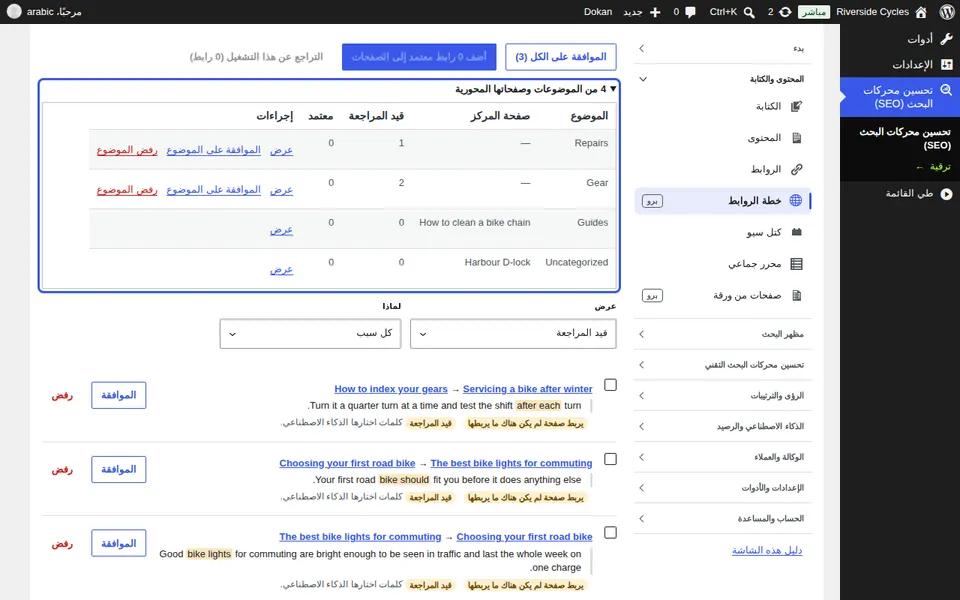Open Servicing a bike after winter link

(528, 389)
